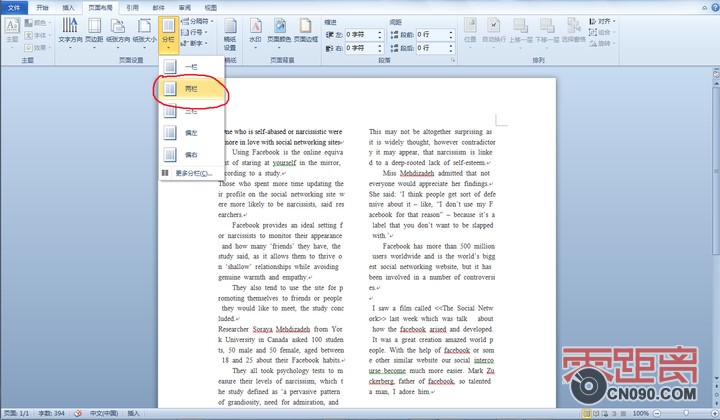Click the language 中文(中国) indicator
Image resolution: width=720 pixels, height=420 pixels.
pyautogui.click(x=104, y=414)
